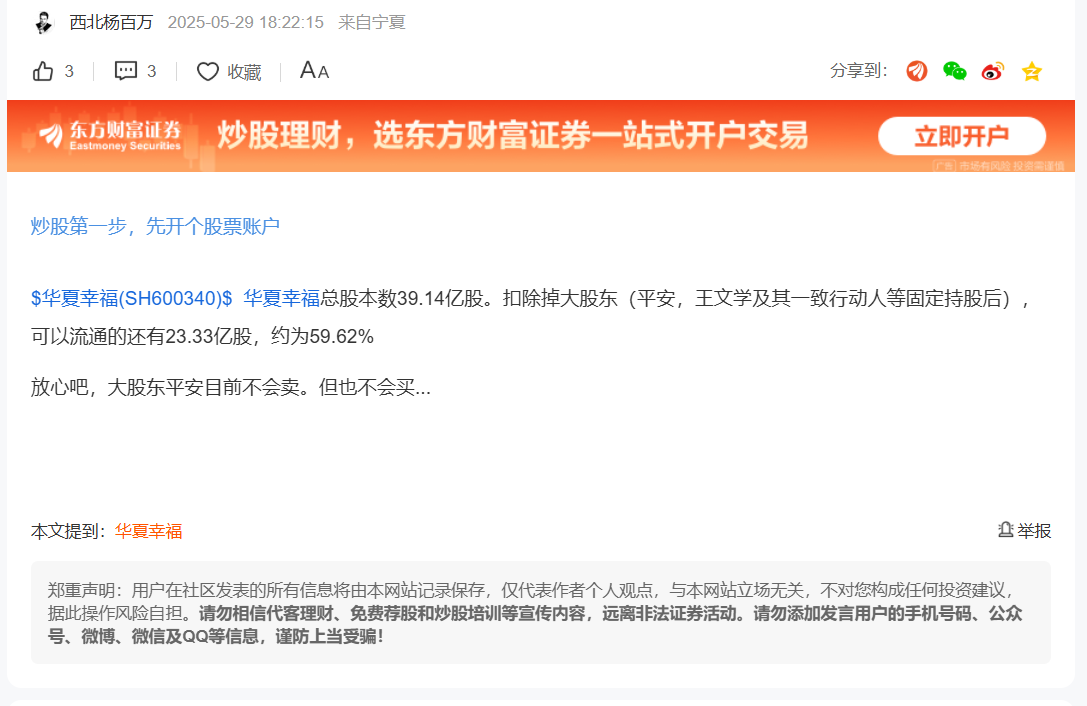Click the author avatar of 西北杨百万
The width and height of the screenshot is (1087, 706).
point(44,22)
